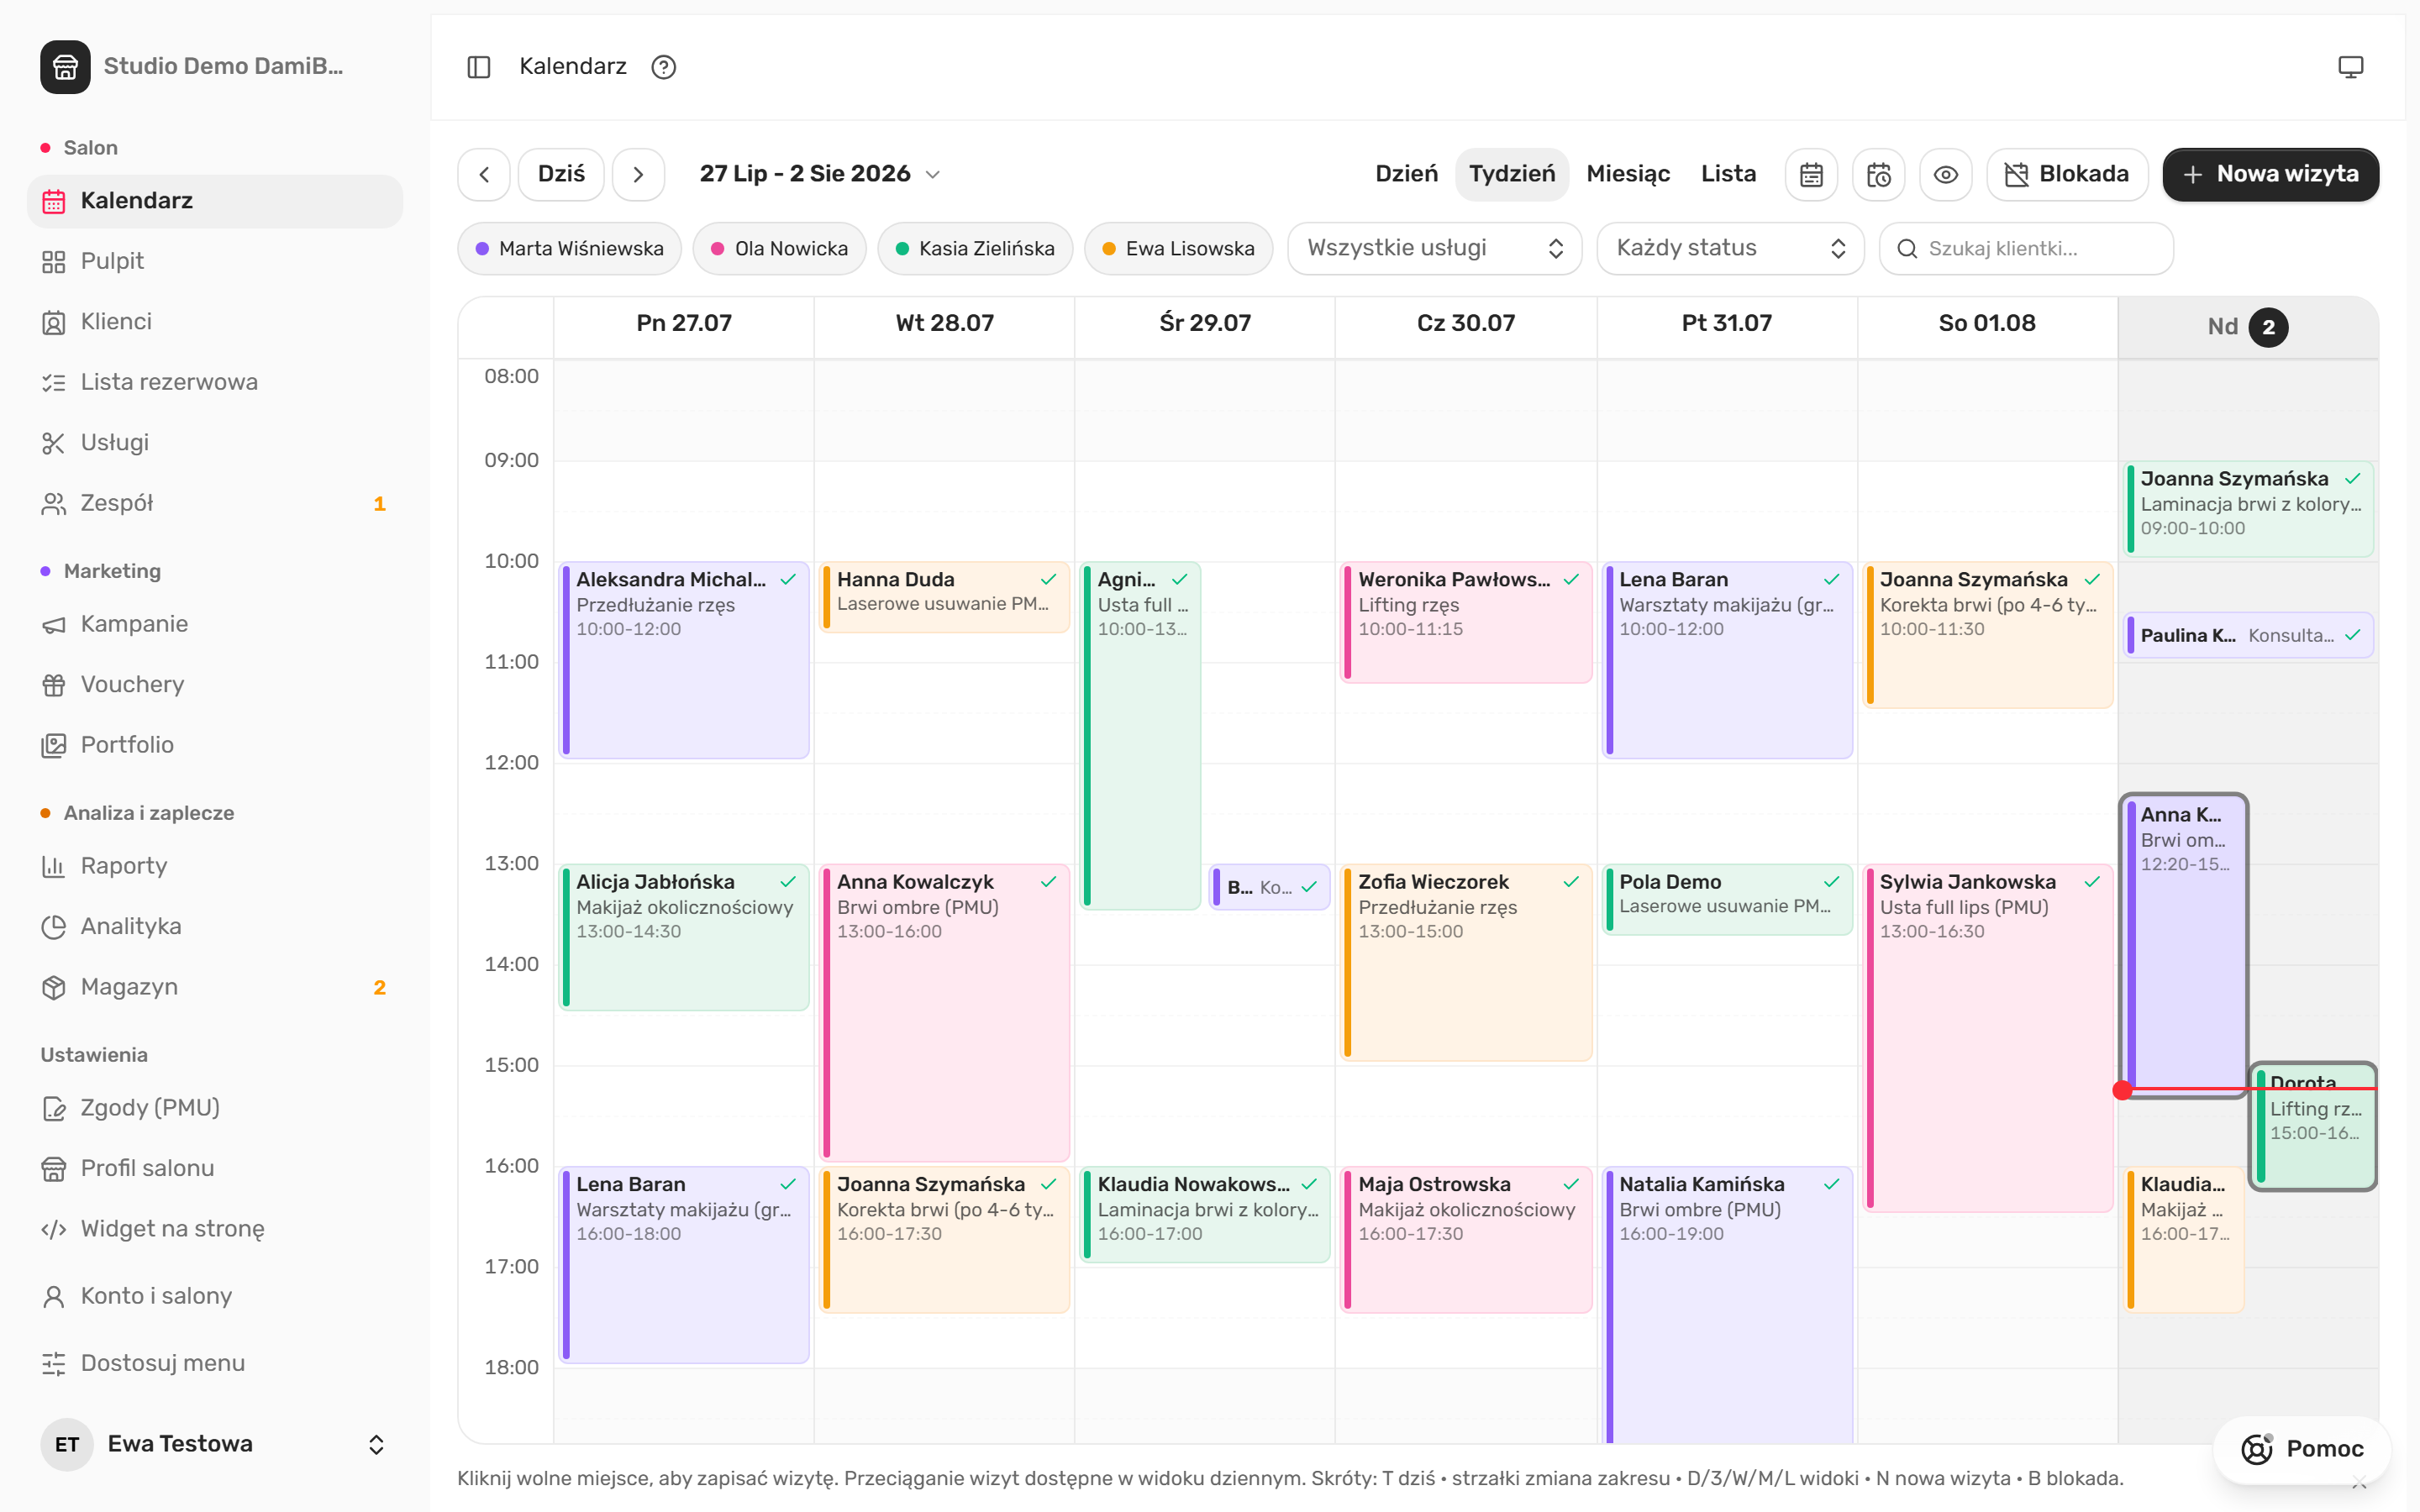
Task: Expand the Każdy status dropdown
Action: [x=1730, y=249]
